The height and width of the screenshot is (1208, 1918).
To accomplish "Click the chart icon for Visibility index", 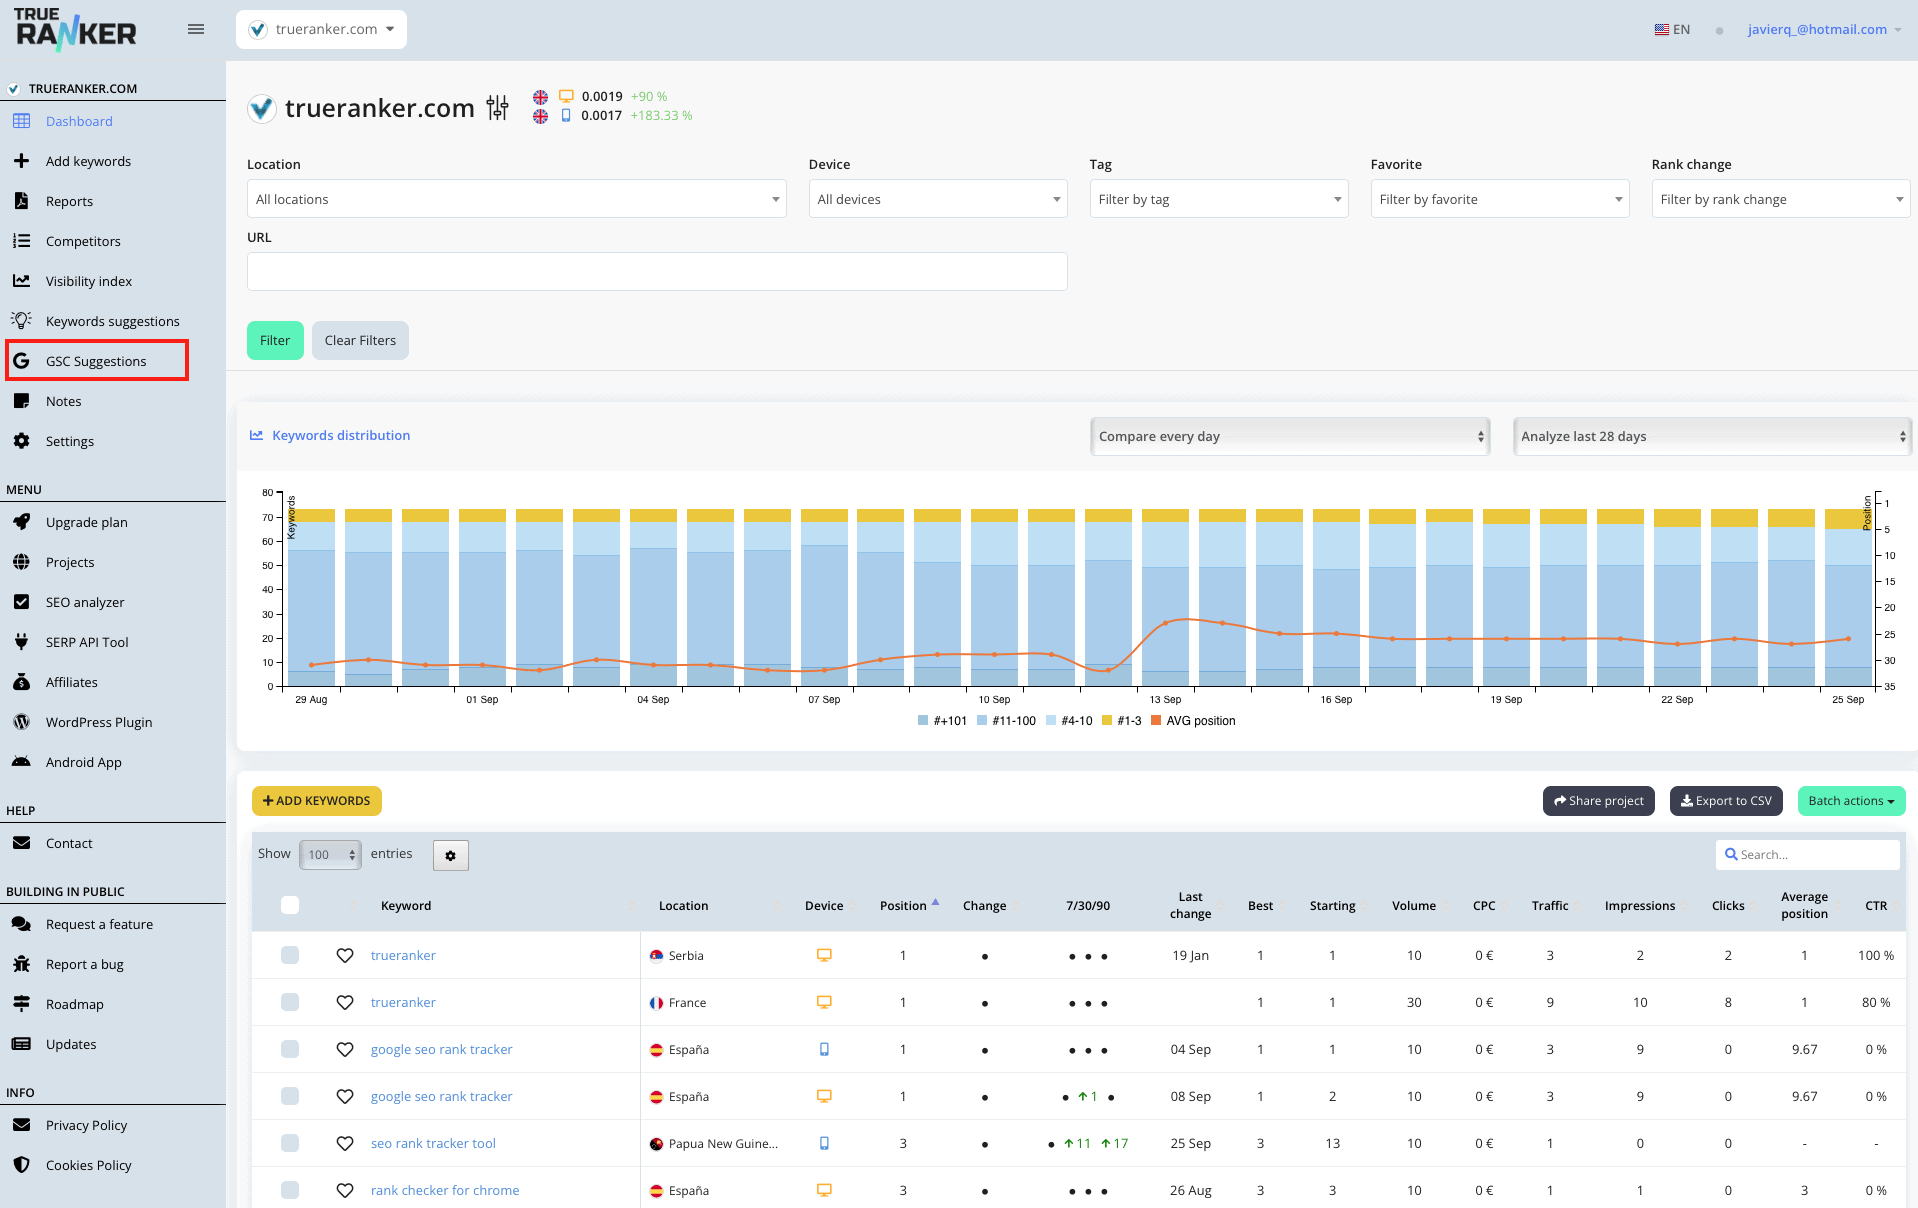I will [x=21, y=281].
